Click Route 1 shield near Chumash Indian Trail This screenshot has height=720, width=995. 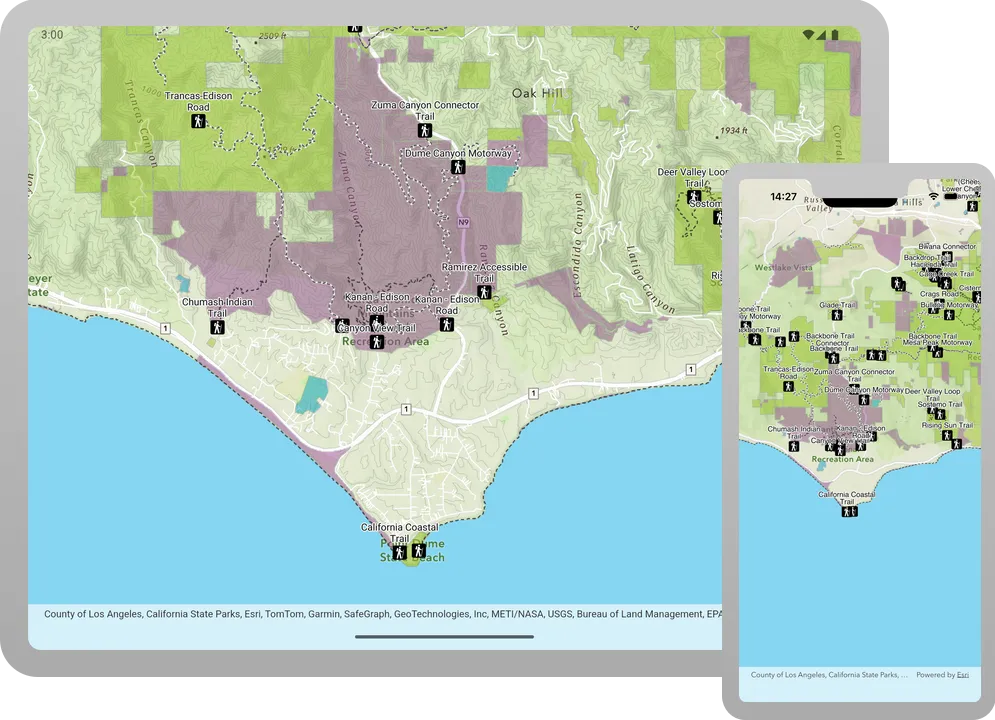(165, 328)
